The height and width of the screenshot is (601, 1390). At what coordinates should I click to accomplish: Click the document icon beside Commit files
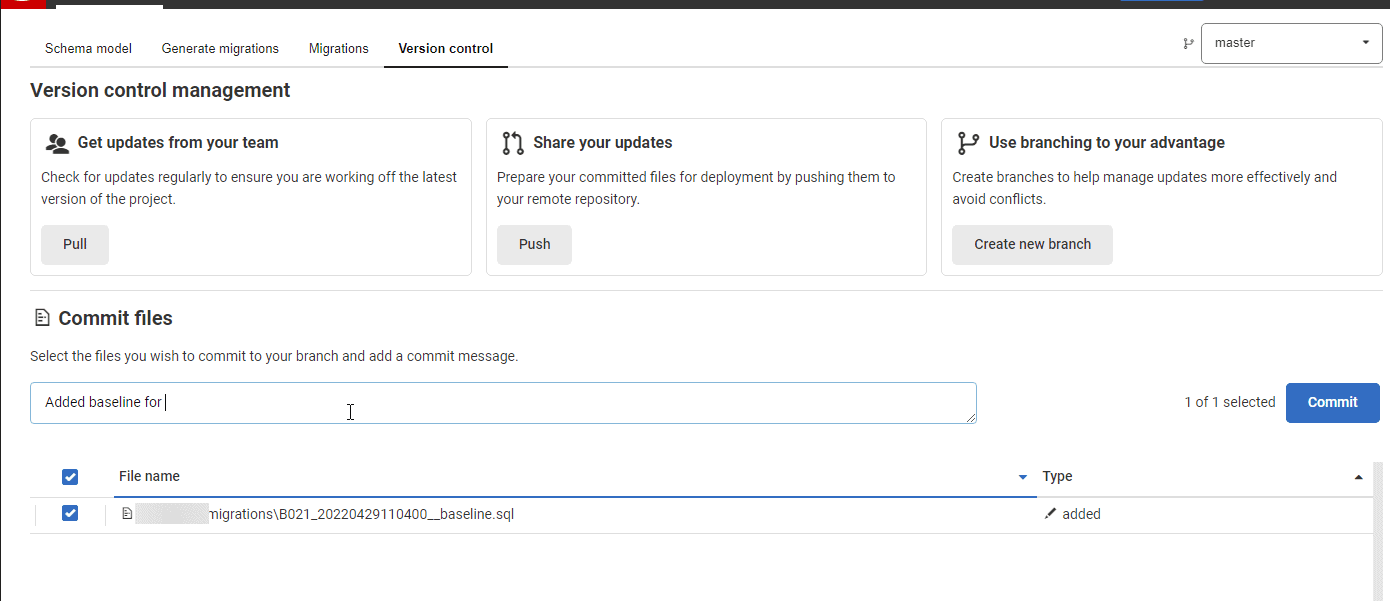[x=41, y=318]
